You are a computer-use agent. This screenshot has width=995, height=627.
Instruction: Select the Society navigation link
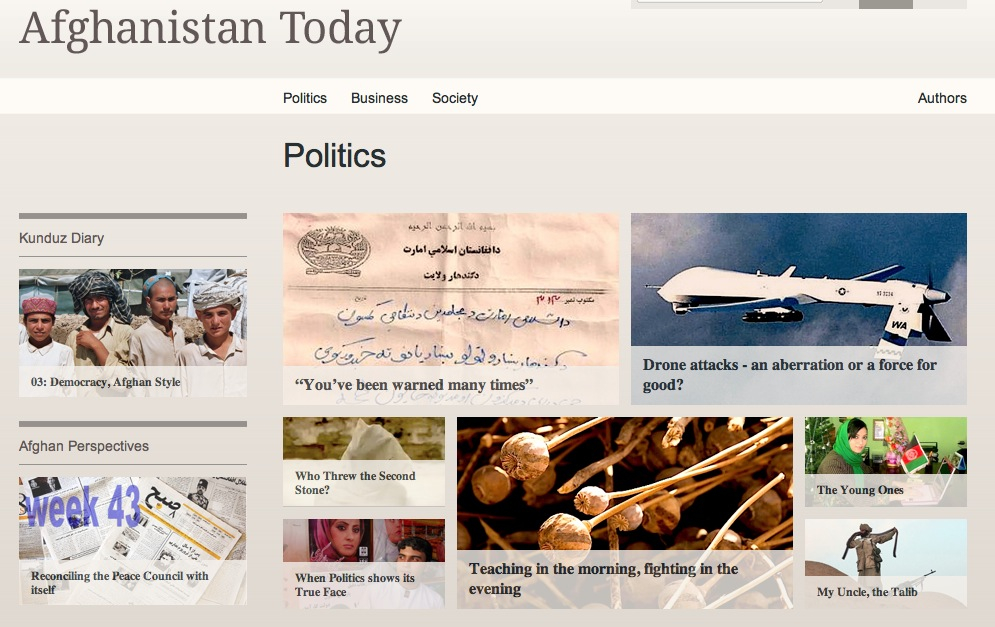tap(455, 98)
